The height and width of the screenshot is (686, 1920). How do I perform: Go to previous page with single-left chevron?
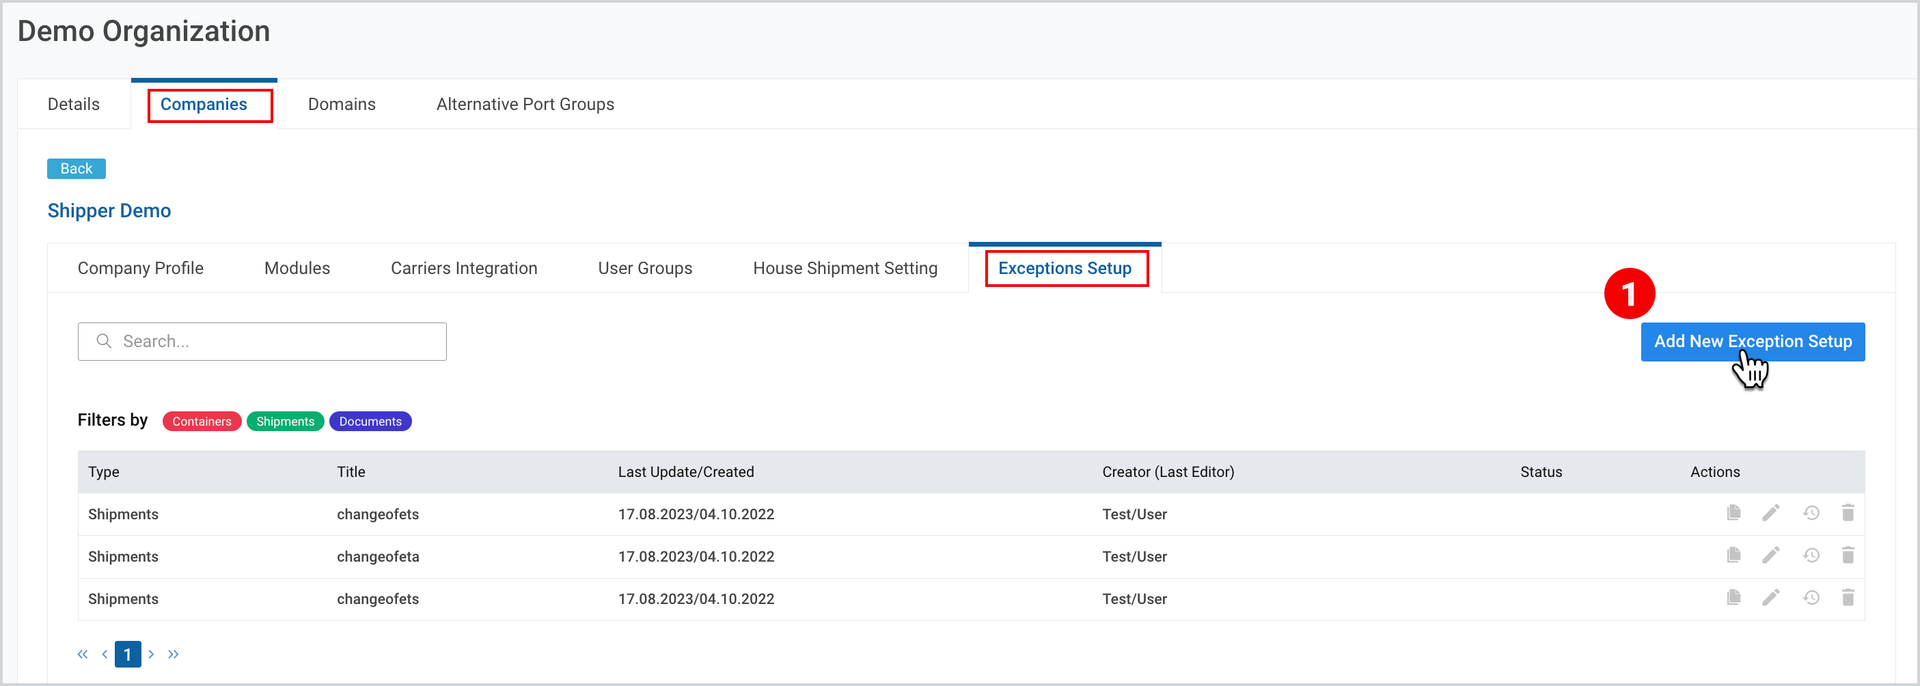(x=104, y=654)
